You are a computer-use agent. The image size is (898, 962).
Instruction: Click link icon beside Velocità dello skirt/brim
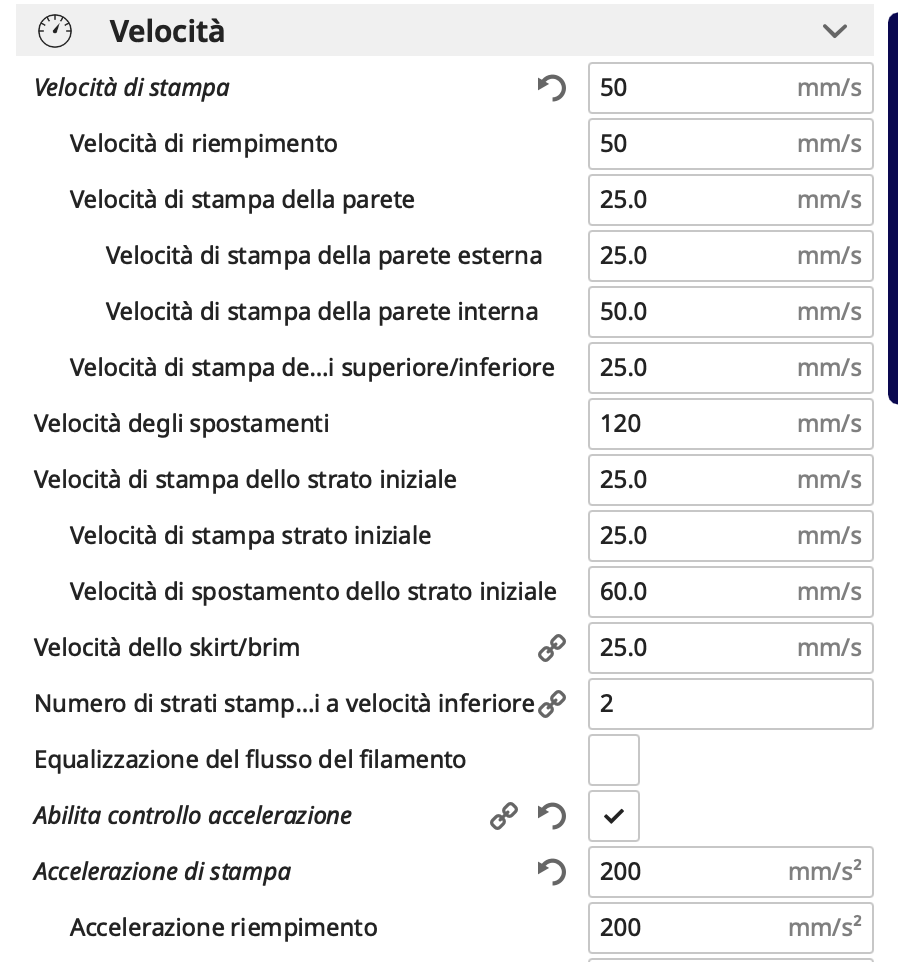pos(551,648)
